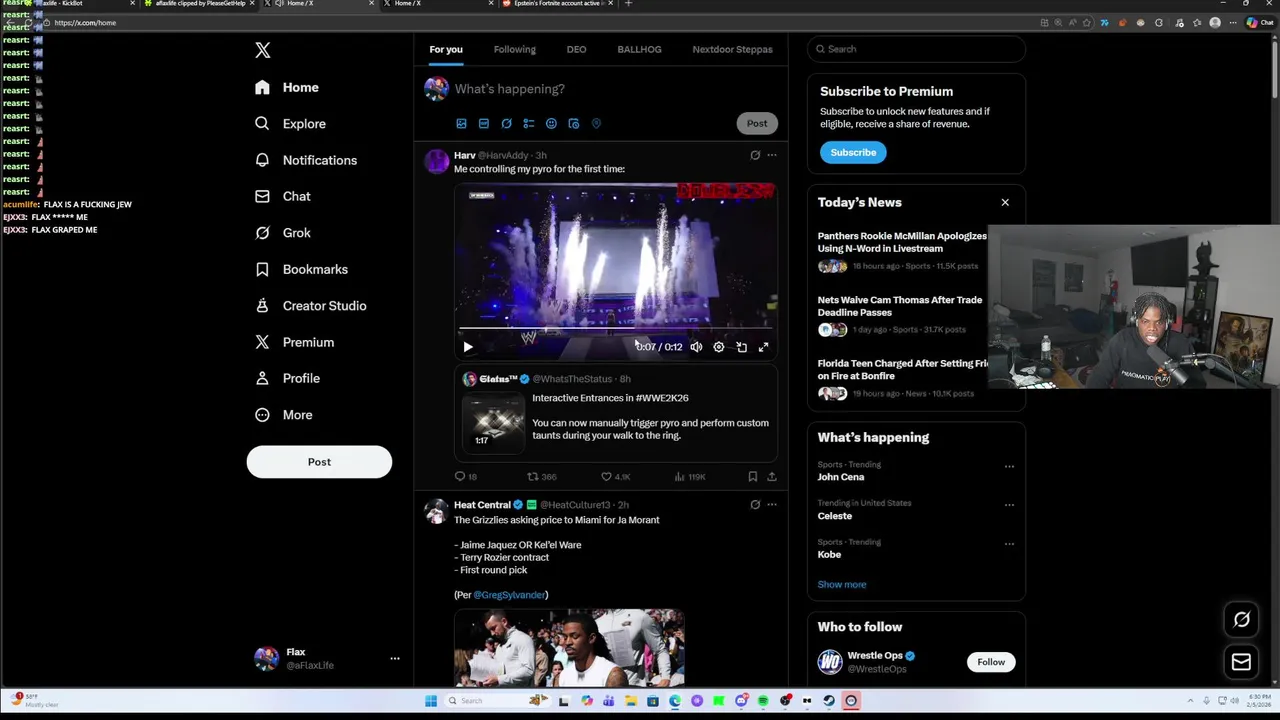The width and height of the screenshot is (1280, 720).
Task: Open the floating Grok button
Action: point(1241,620)
